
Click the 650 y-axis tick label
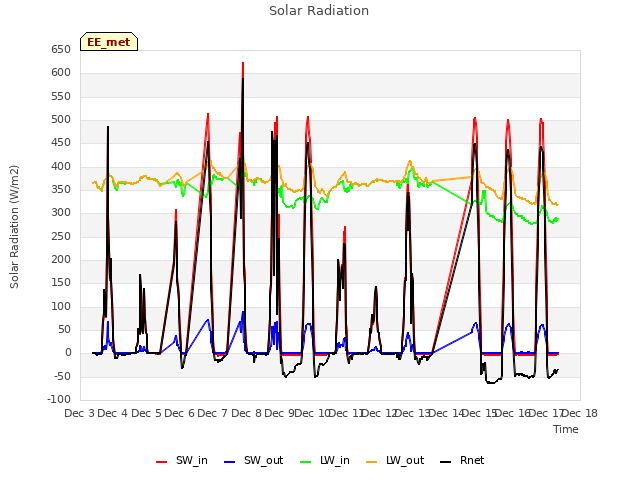(x=61, y=49)
